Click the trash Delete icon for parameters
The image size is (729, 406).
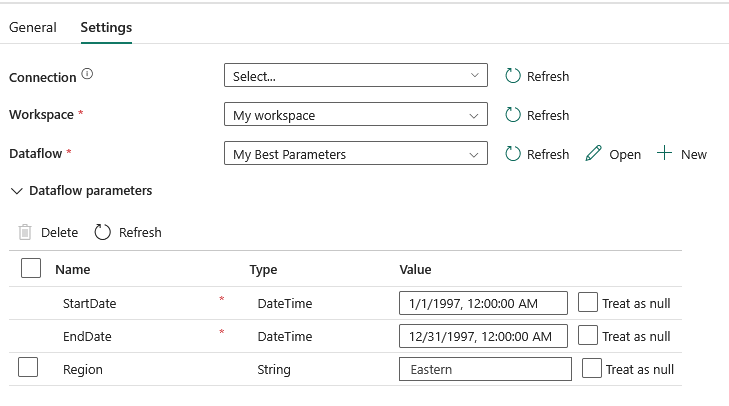[26, 232]
